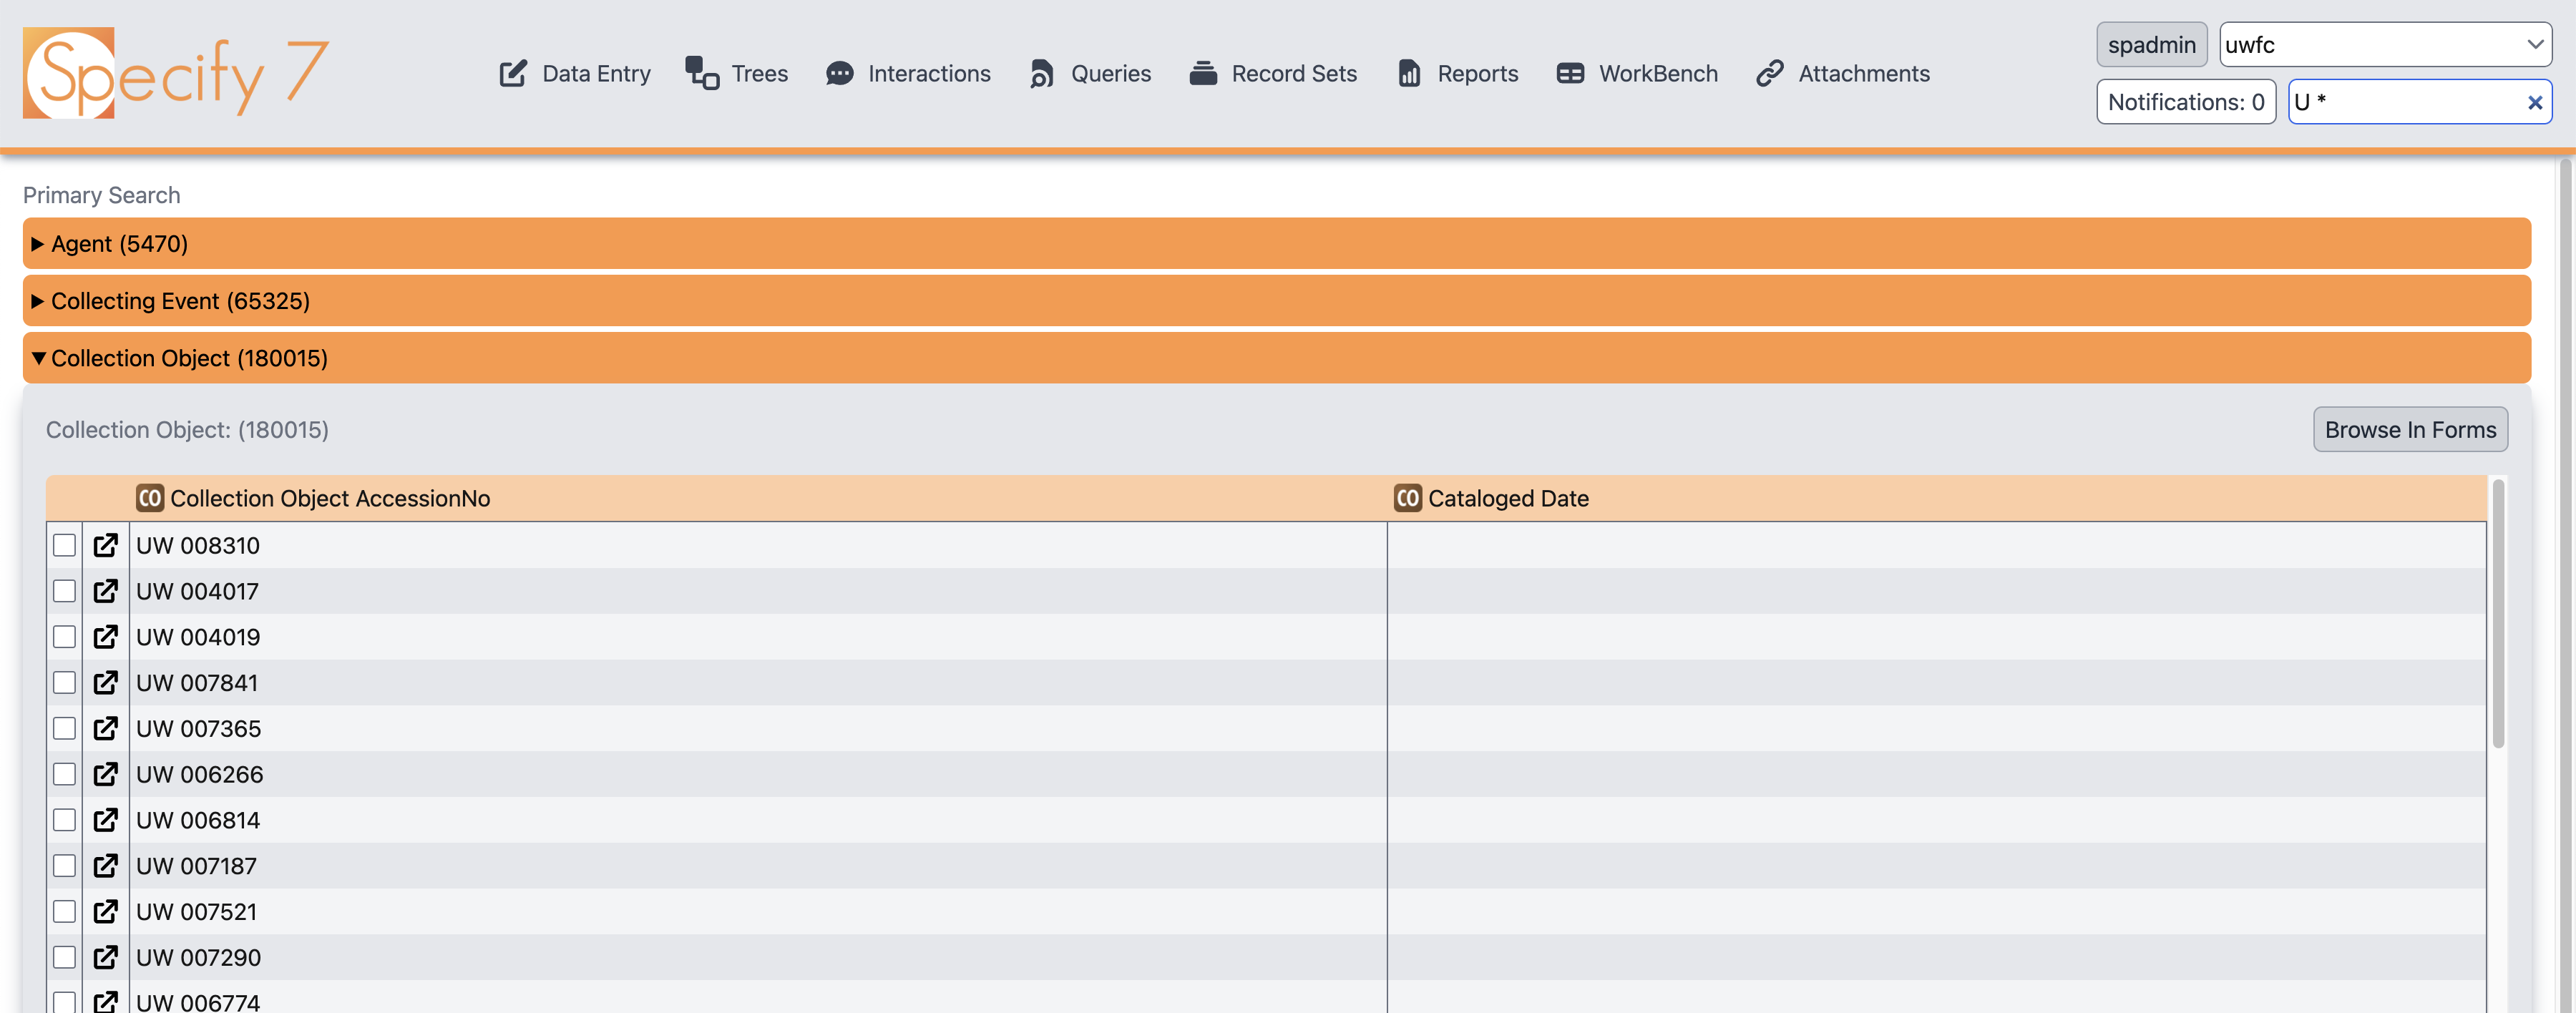Open record UW 006266 link icon

[x=105, y=774]
